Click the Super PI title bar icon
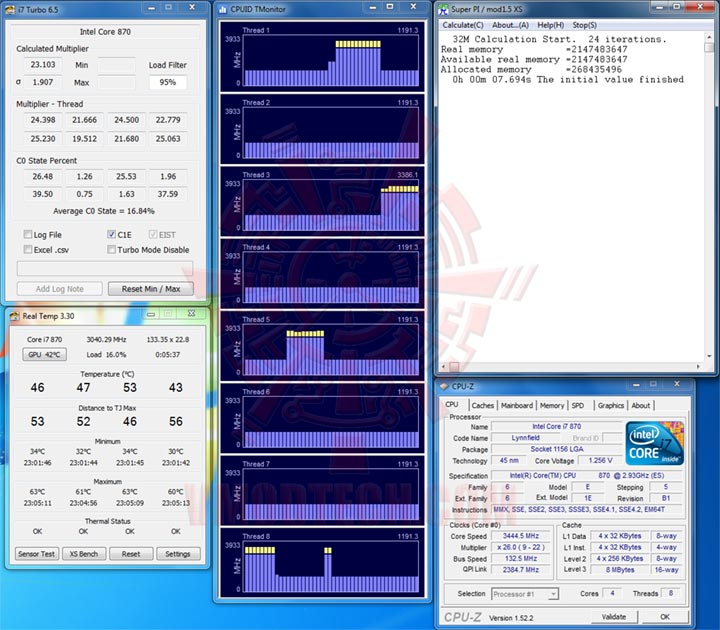This screenshot has height=630, width=720. click(x=443, y=9)
